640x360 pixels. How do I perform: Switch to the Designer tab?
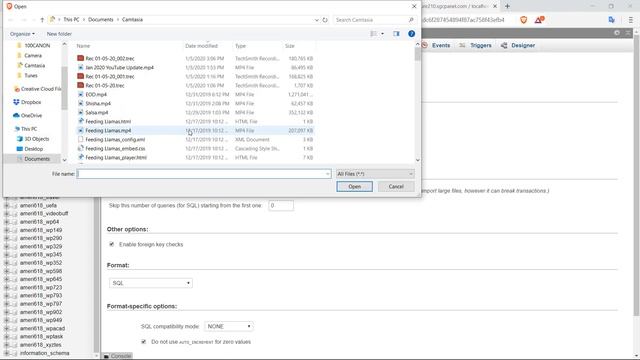point(523,45)
